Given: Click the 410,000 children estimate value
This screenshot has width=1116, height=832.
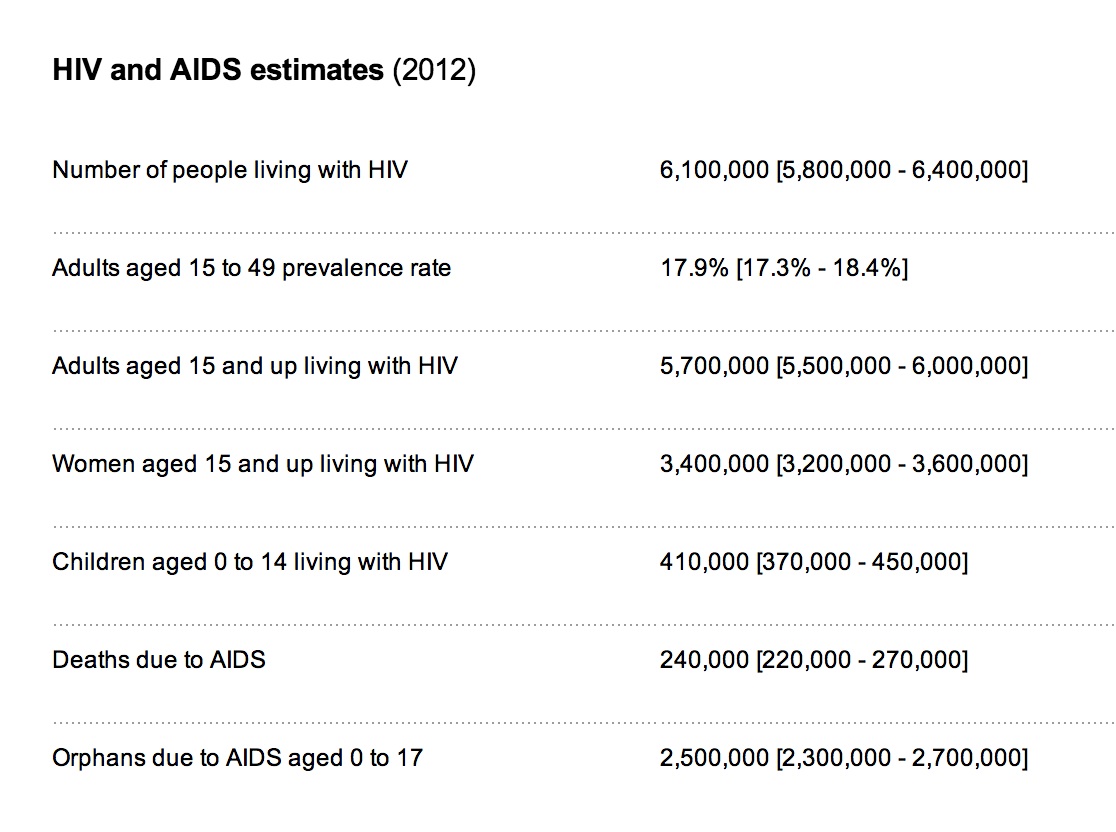Looking at the screenshot, I should tap(704, 562).
